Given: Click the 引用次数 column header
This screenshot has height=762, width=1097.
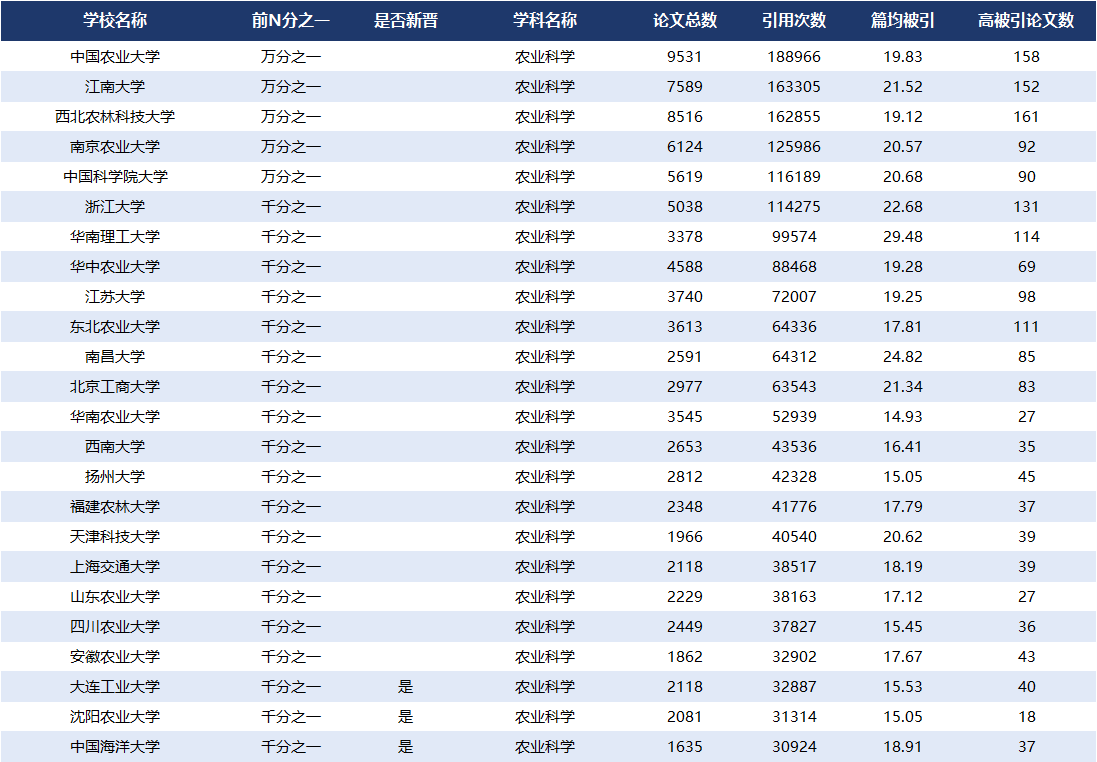Looking at the screenshot, I should 794,21.
